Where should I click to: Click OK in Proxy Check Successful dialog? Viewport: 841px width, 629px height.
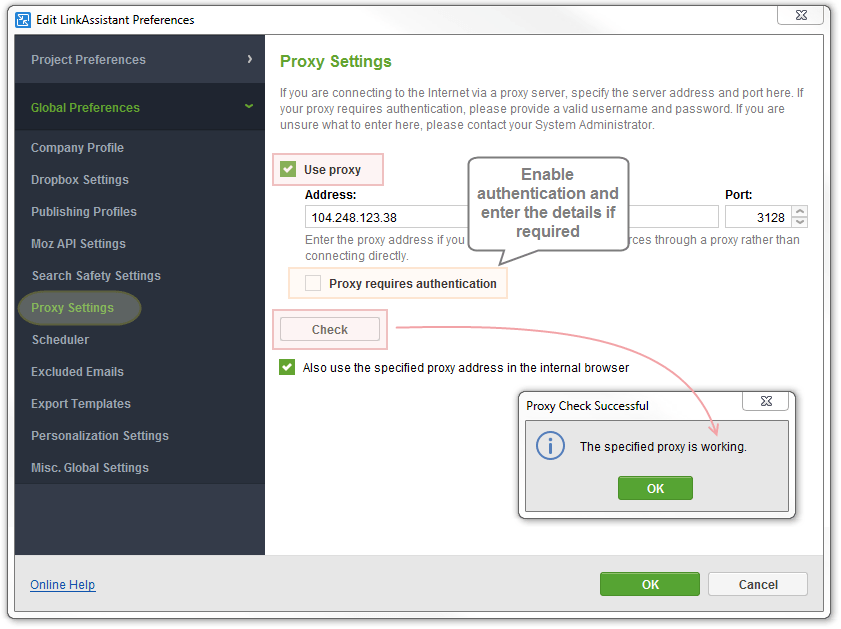tap(655, 488)
